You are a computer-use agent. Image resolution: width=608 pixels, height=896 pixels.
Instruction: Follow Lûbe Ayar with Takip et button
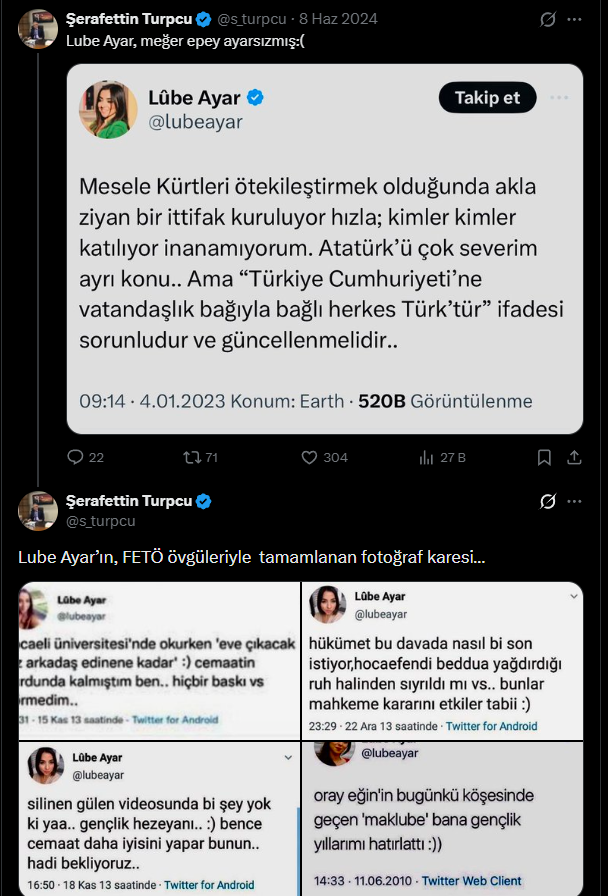click(487, 98)
